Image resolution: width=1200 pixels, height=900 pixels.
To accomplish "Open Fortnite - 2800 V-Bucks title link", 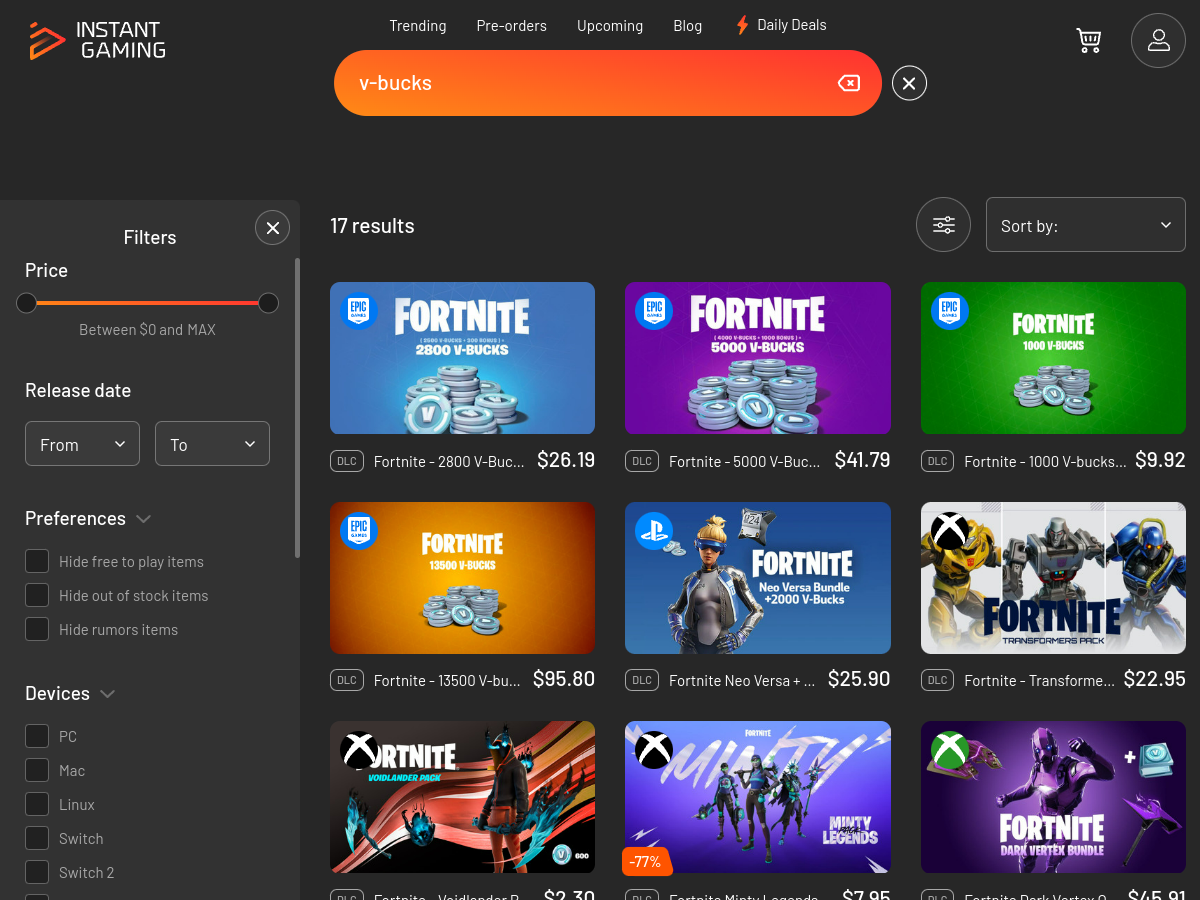I will coord(450,462).
